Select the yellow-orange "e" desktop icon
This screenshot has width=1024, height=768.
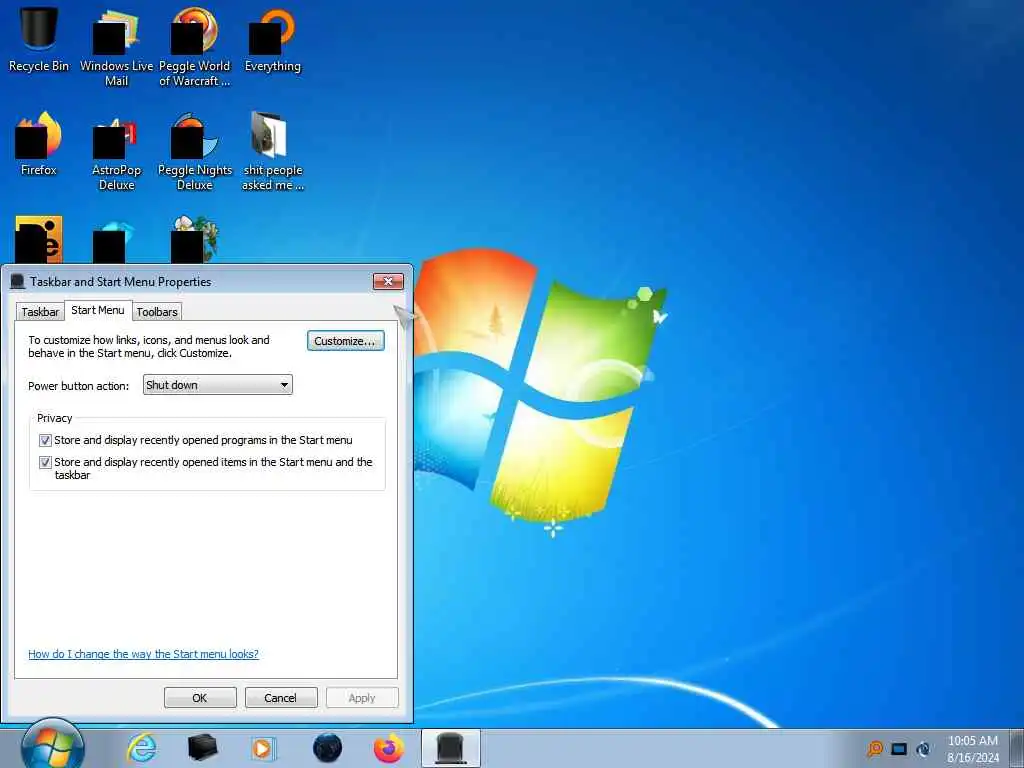coord(39,239)
